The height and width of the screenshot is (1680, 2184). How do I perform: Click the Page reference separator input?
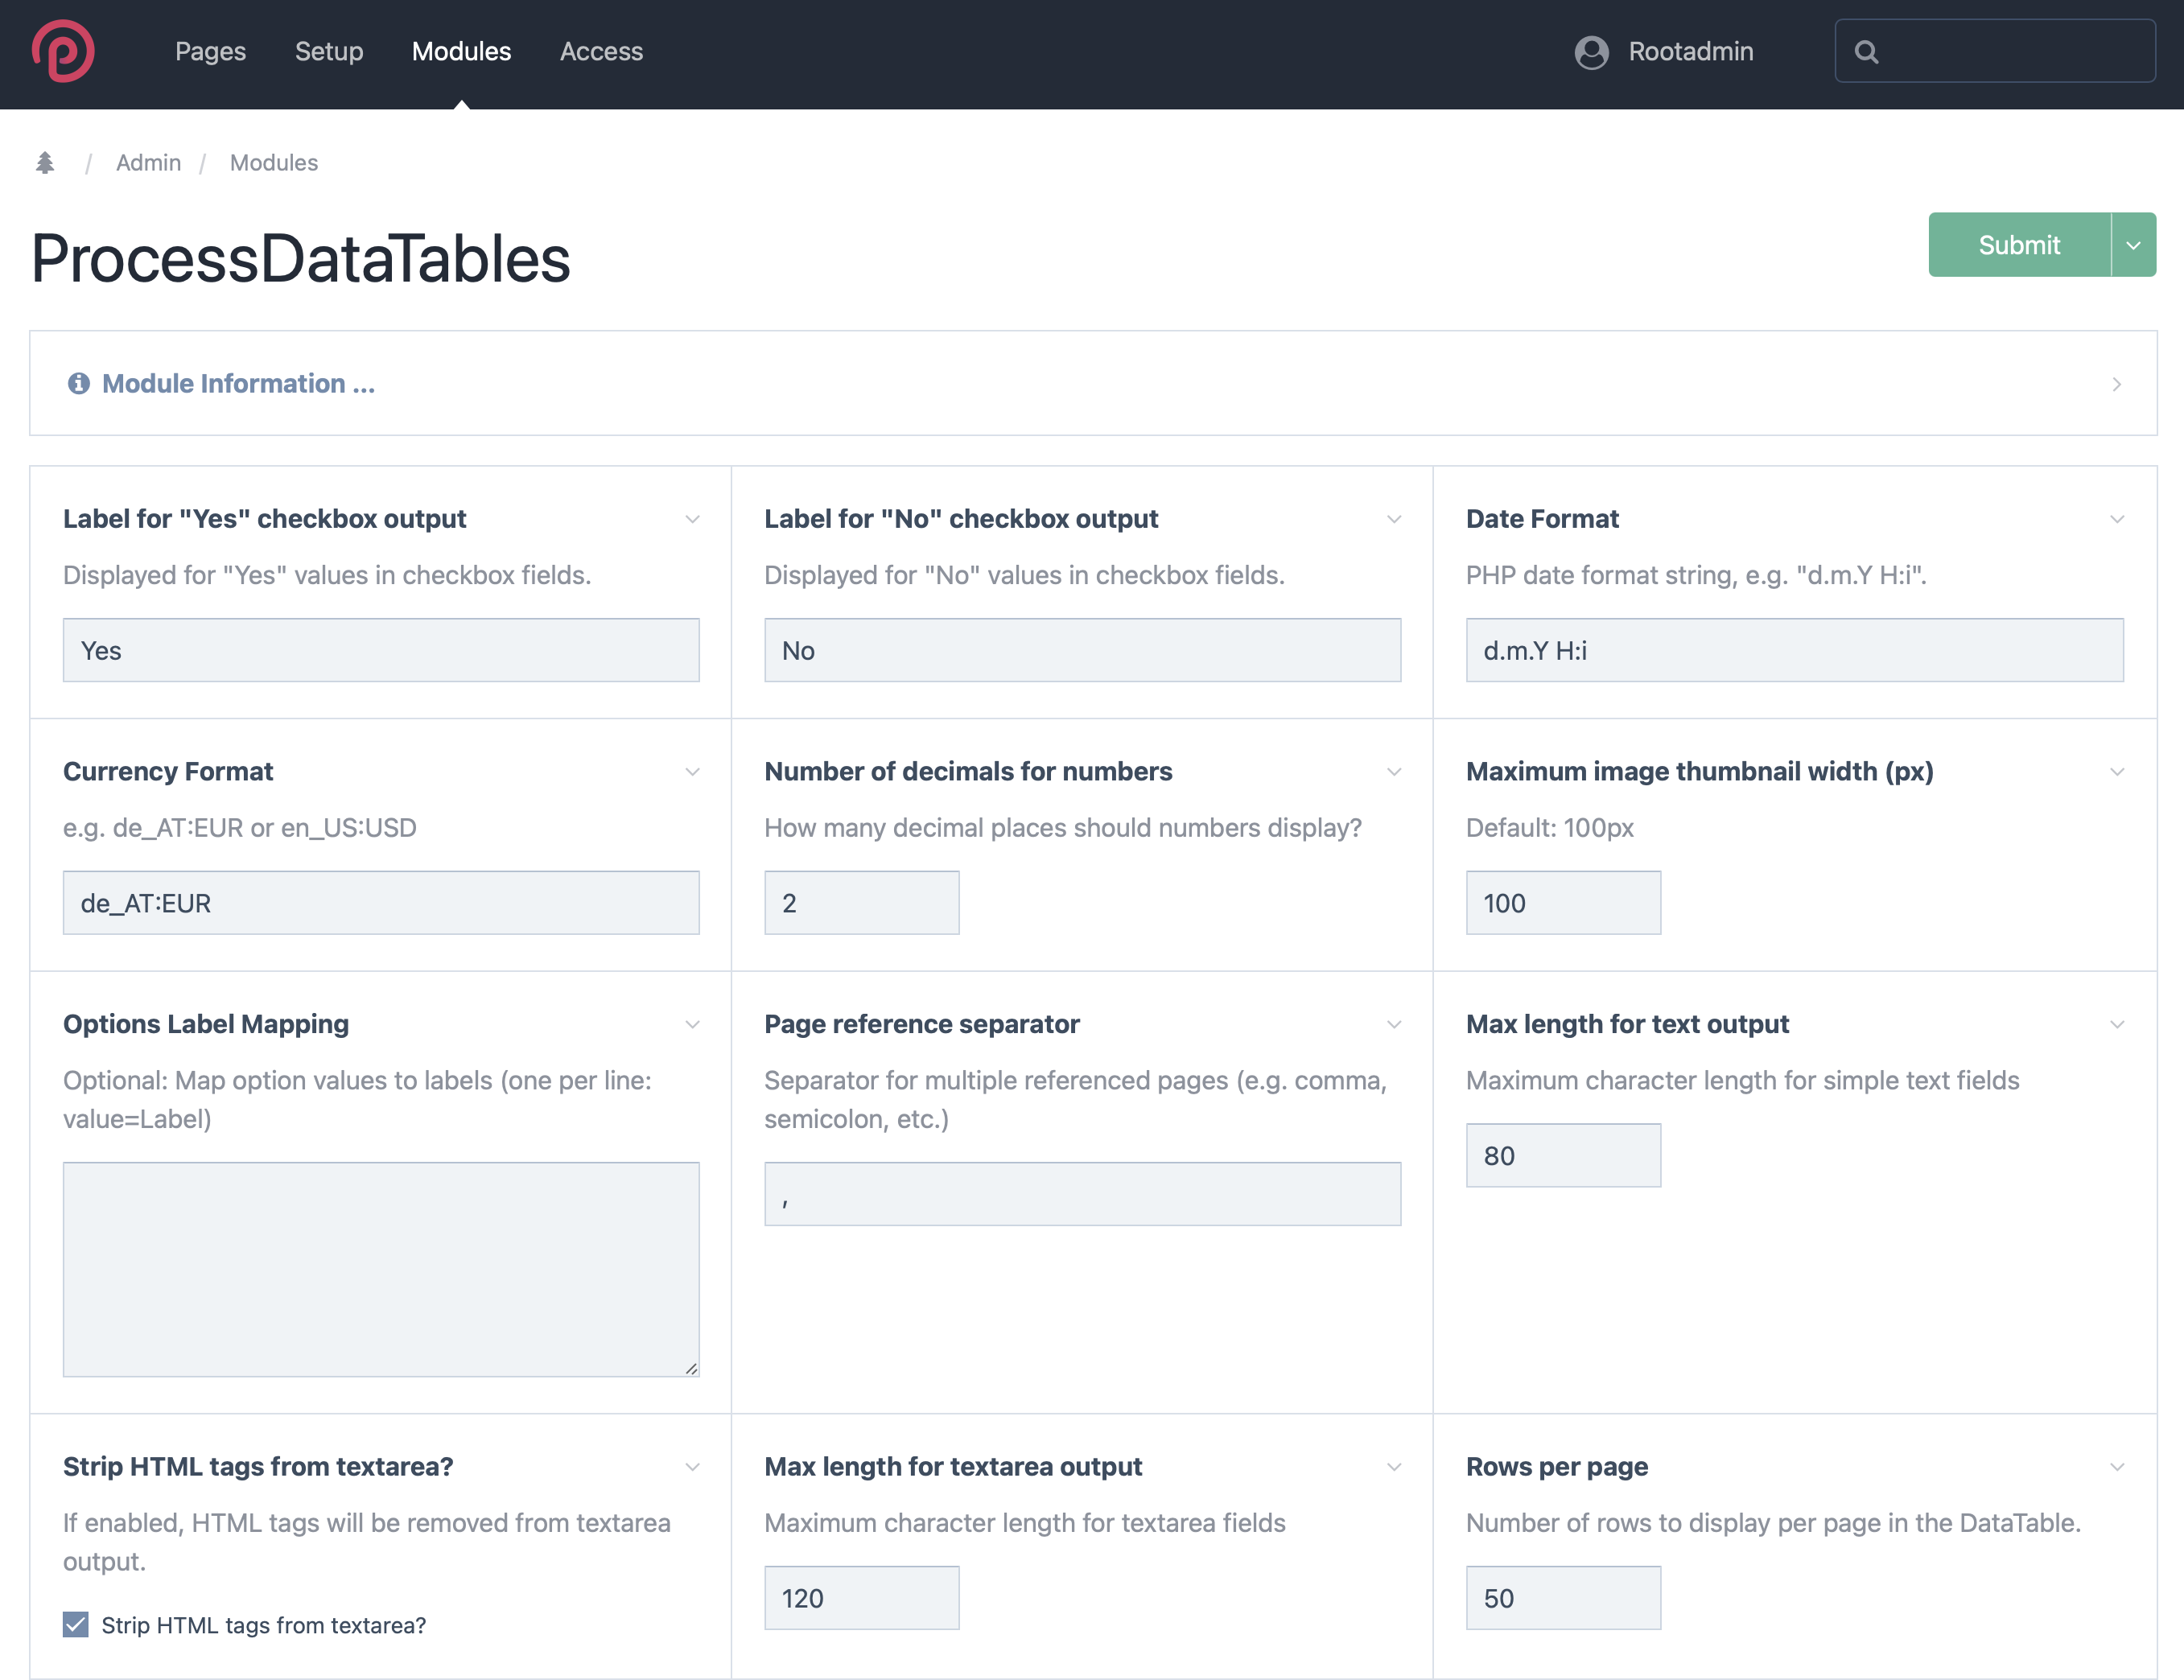1082,1194
